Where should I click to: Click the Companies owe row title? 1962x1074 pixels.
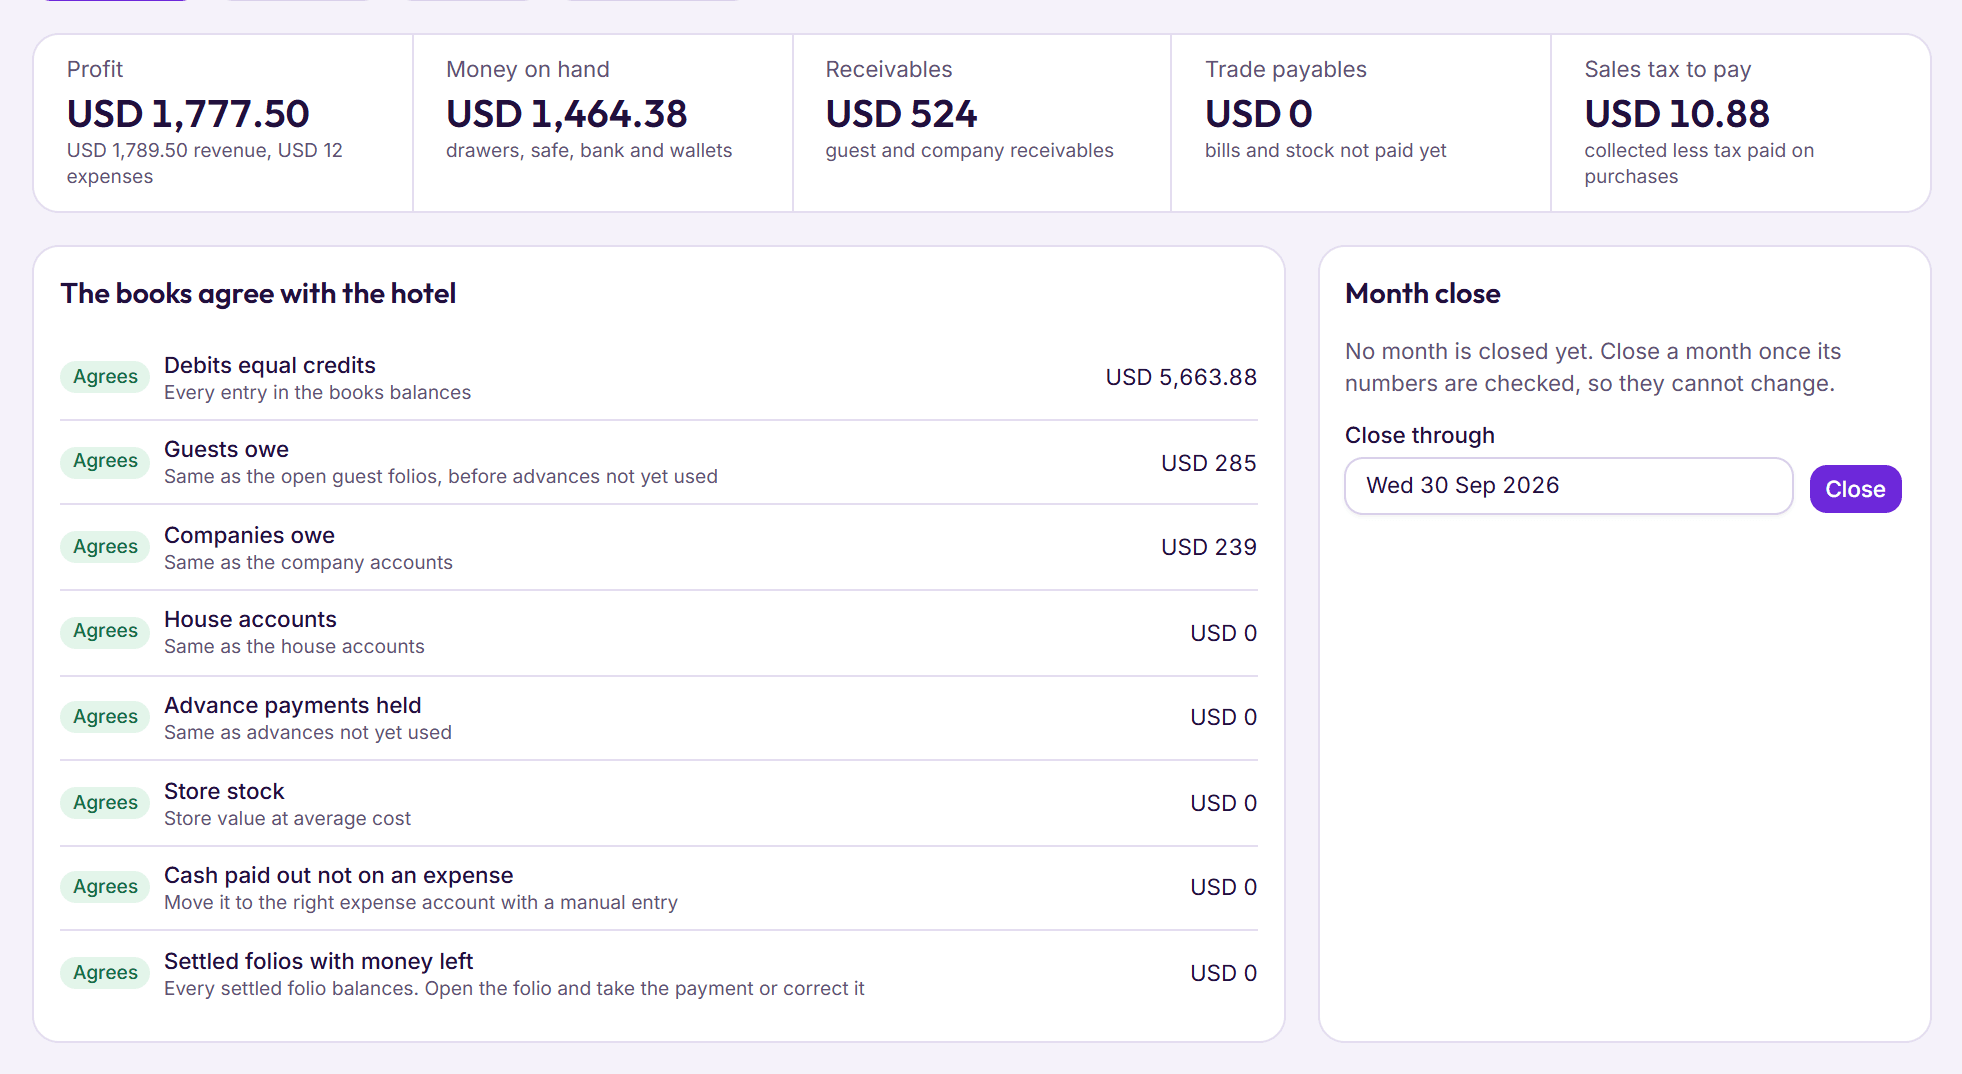coord(249,535)
